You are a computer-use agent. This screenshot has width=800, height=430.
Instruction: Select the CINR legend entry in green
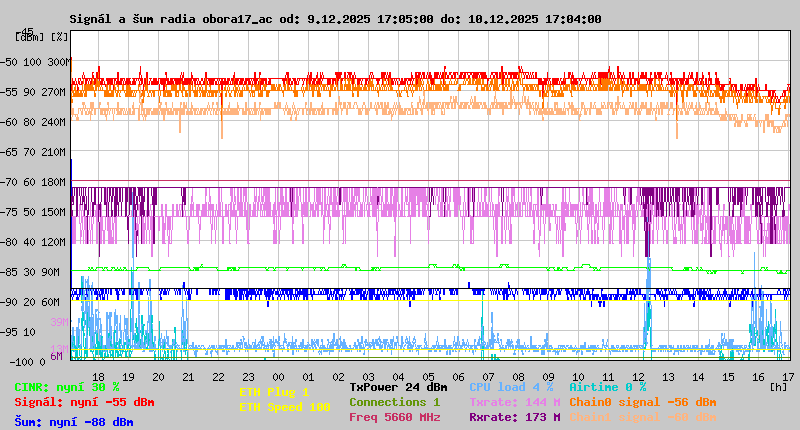(67, 387)
